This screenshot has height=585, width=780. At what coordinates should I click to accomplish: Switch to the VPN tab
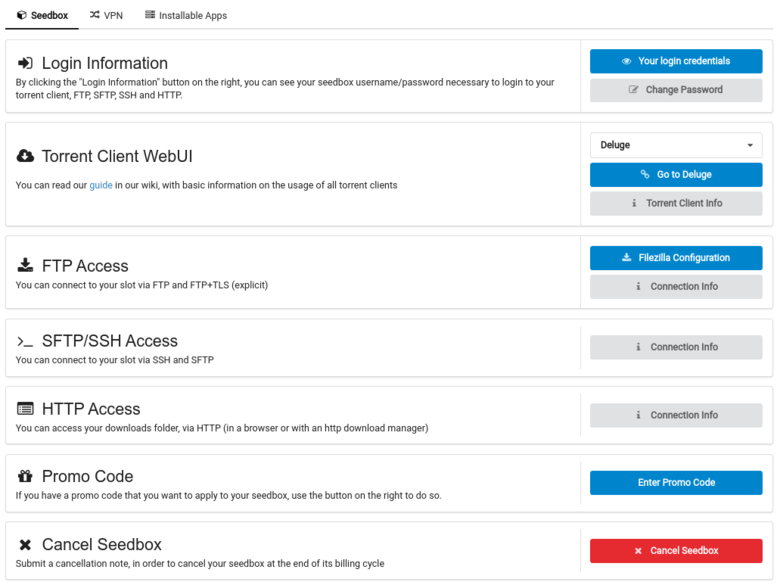(106, 15)
